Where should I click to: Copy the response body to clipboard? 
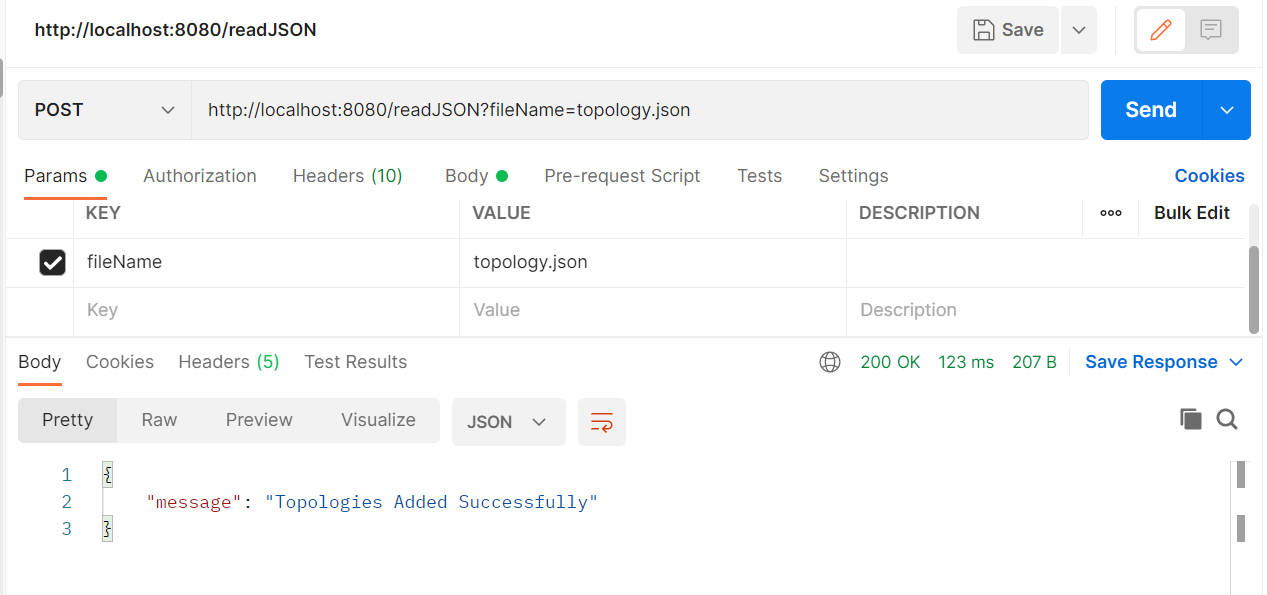(x=1190, y=419)
